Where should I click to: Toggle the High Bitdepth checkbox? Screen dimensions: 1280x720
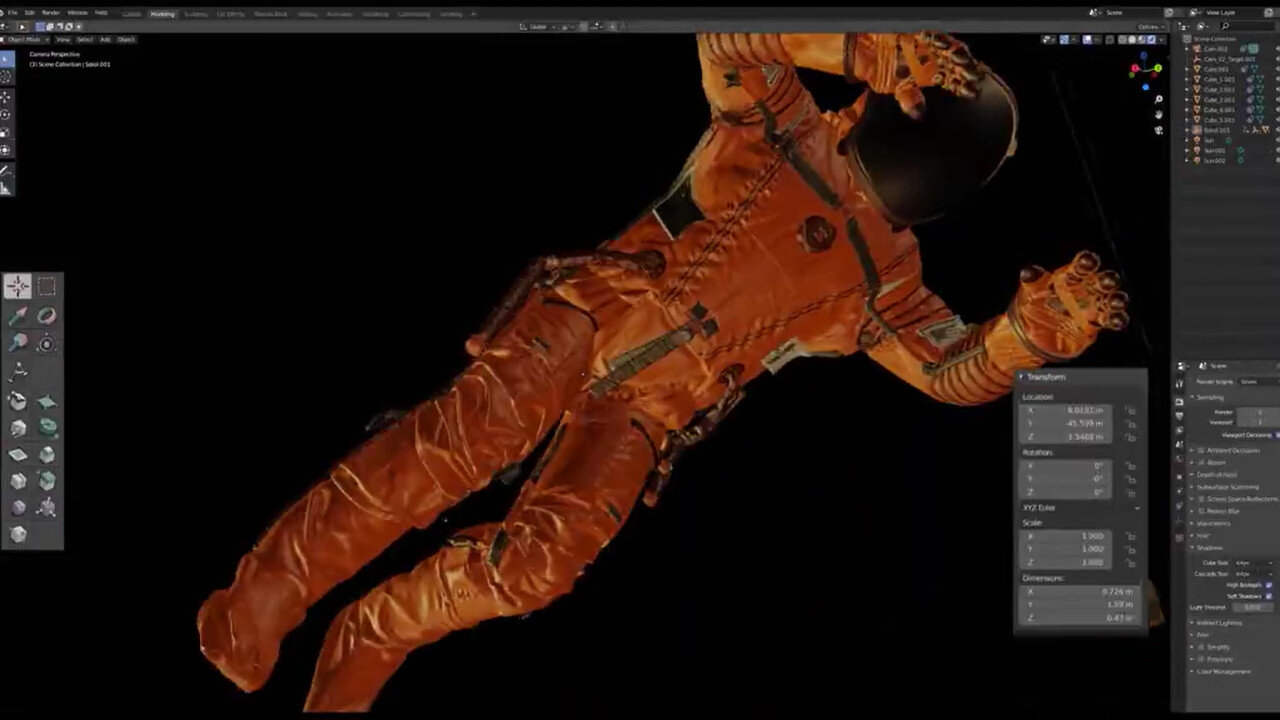tap(1269, 585)
